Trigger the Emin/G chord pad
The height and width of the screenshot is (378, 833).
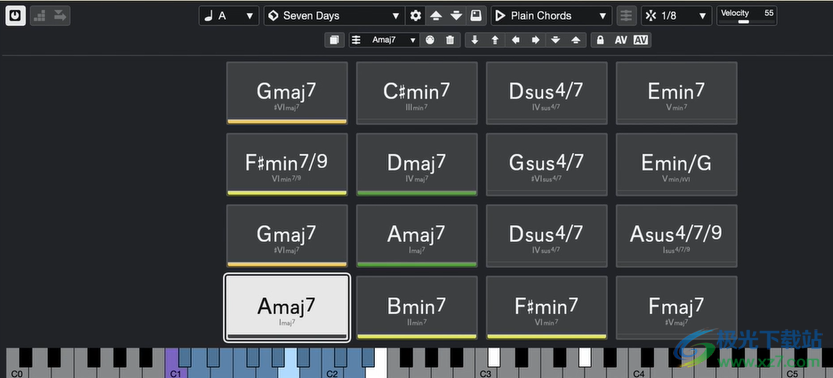coord(676,165)
